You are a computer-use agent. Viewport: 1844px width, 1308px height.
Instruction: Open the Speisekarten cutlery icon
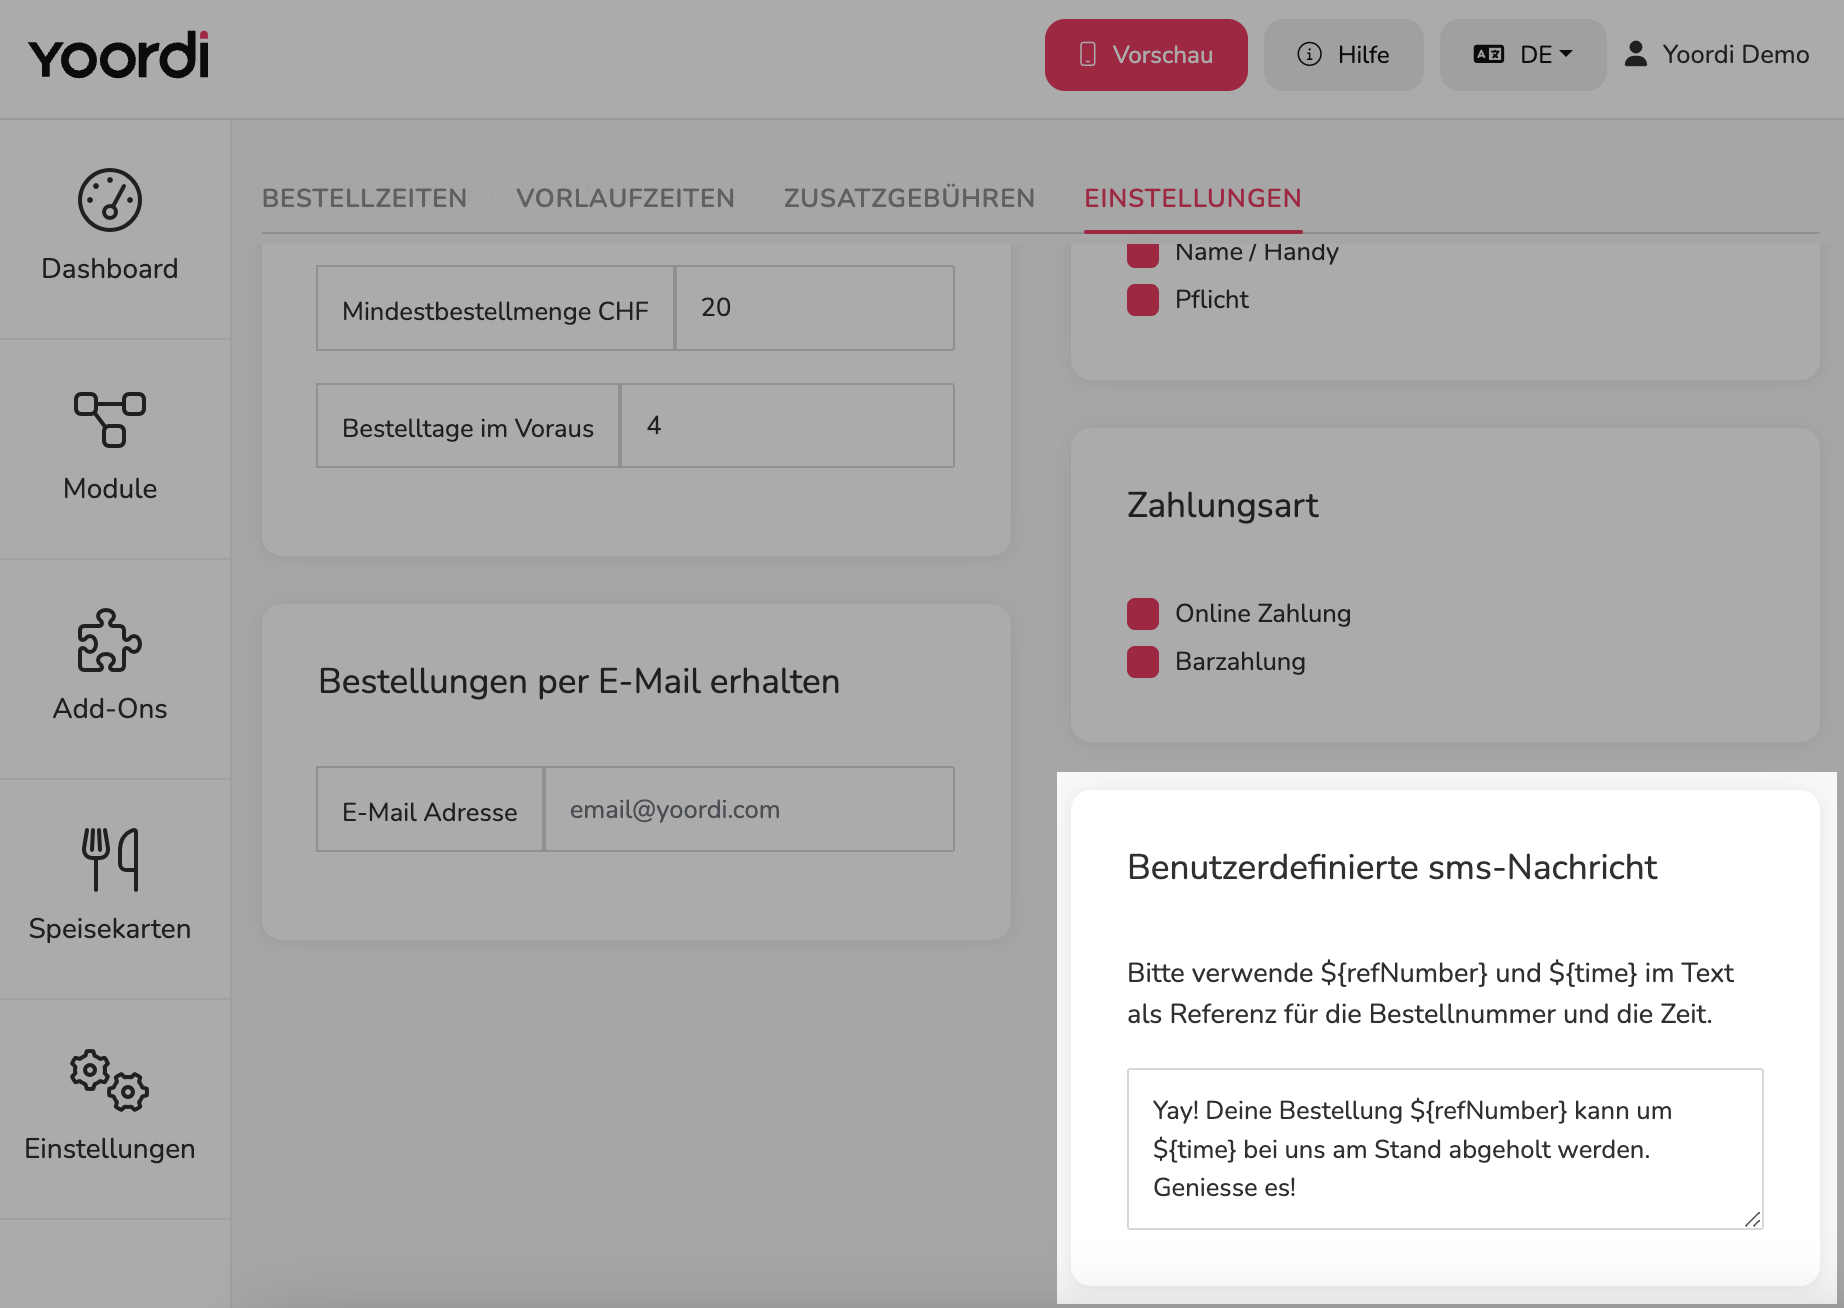click(110, 859)
